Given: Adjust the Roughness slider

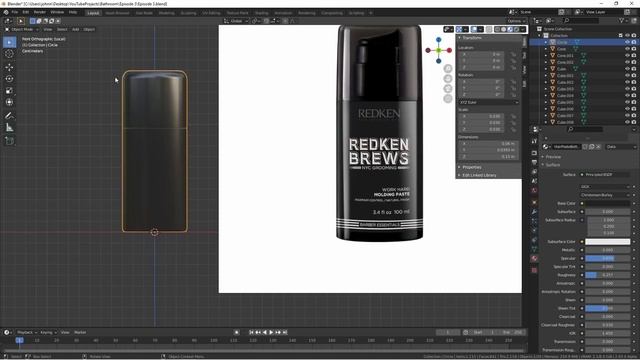Looking at the screenshot, I should click(x=608, y=275).
